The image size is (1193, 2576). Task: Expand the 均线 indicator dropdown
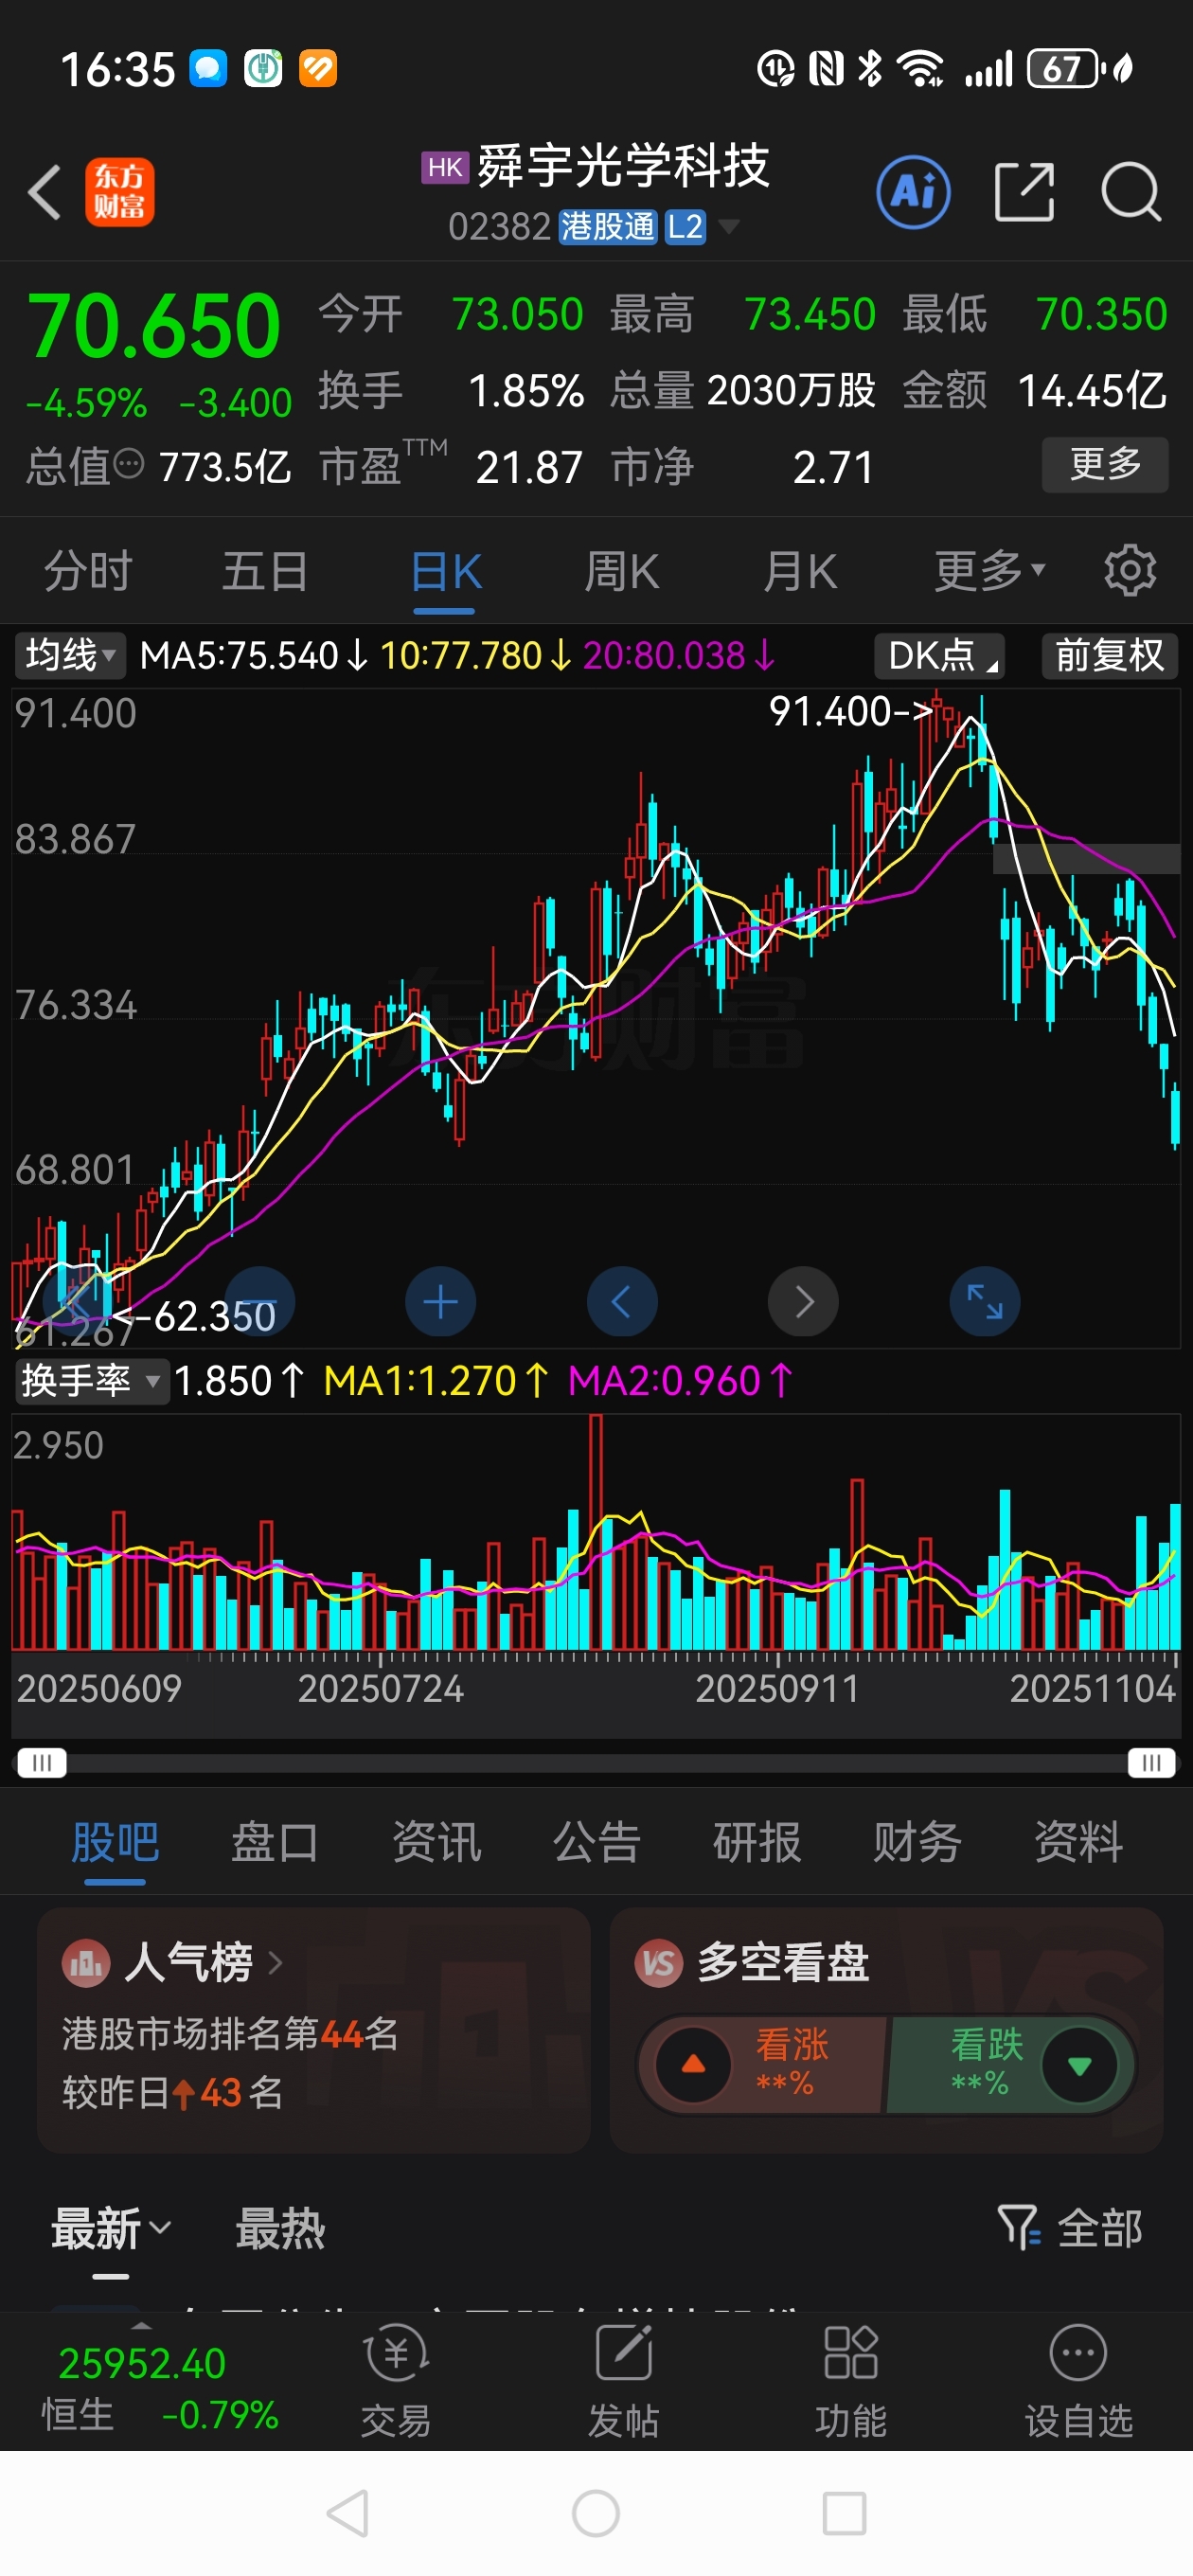click(x=70, y=656)
